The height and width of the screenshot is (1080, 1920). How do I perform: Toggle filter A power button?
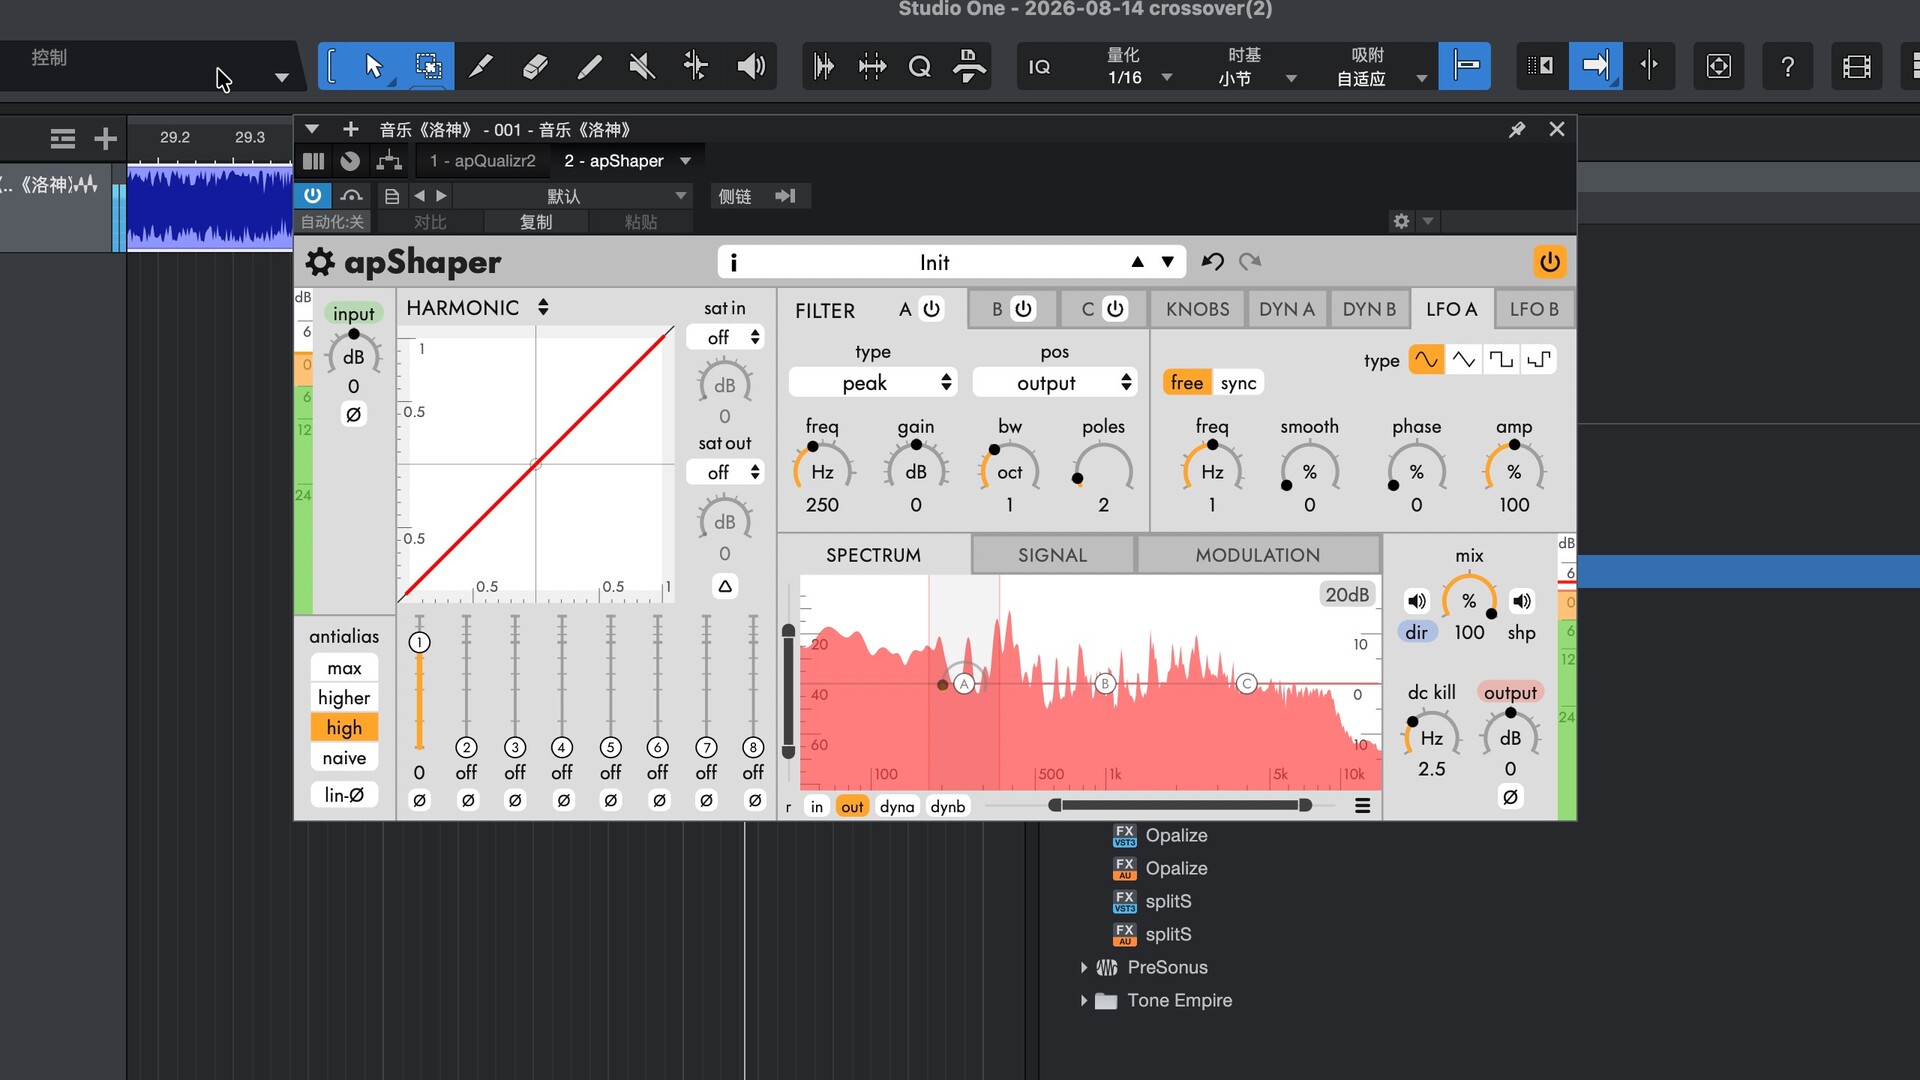(931, 309)
